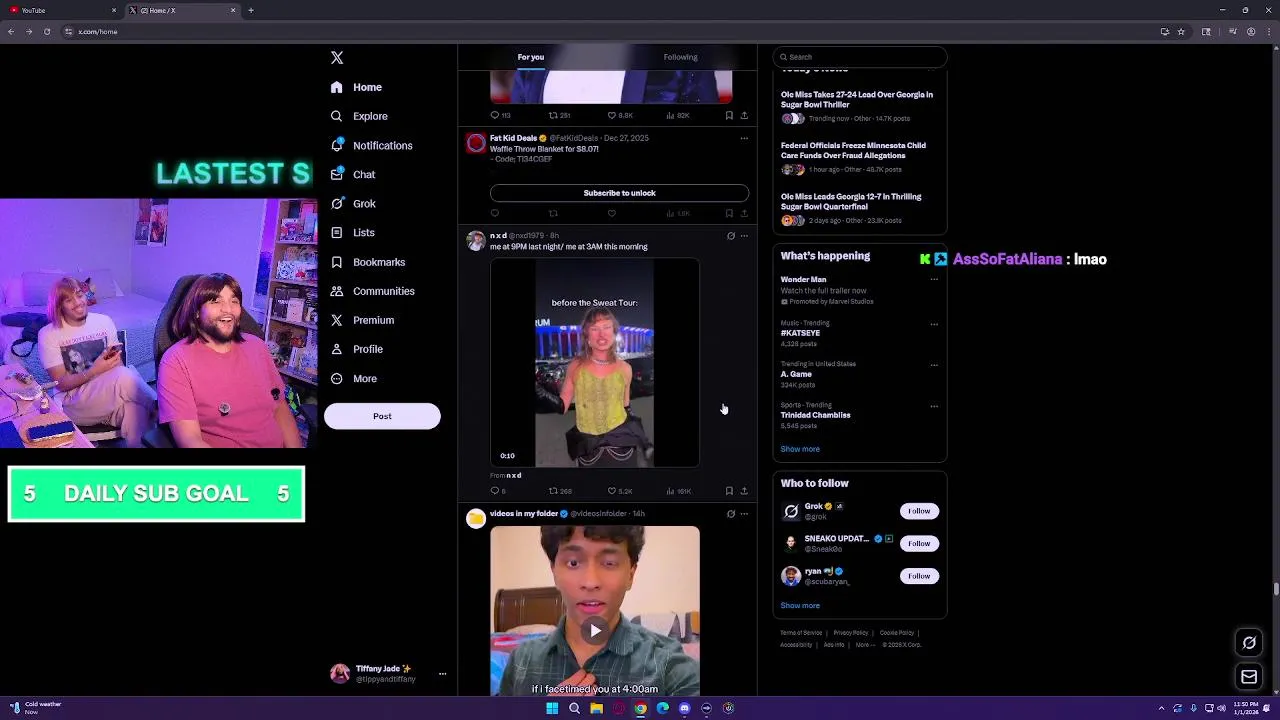Focus the X Search field
This screenshot has width=1280, height=720.
click(x=860, y=57)
